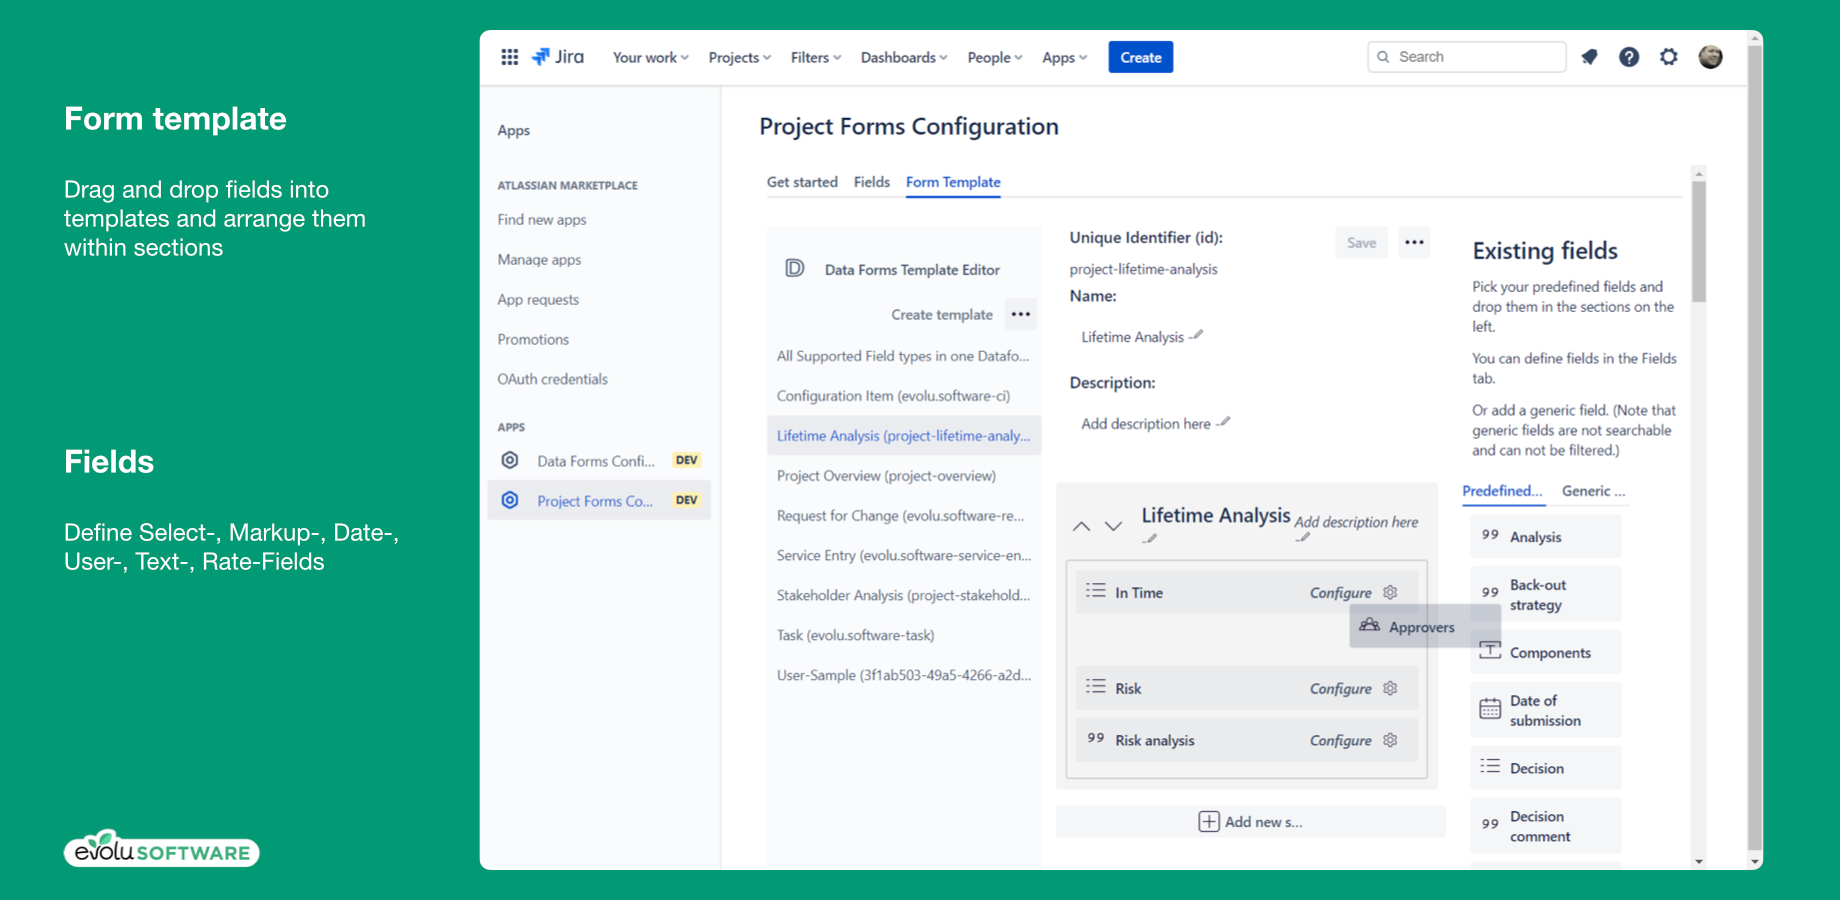1840x900 pixels.
Task: Click the Decision comment predefined field
Action: tap(1546, 826)
